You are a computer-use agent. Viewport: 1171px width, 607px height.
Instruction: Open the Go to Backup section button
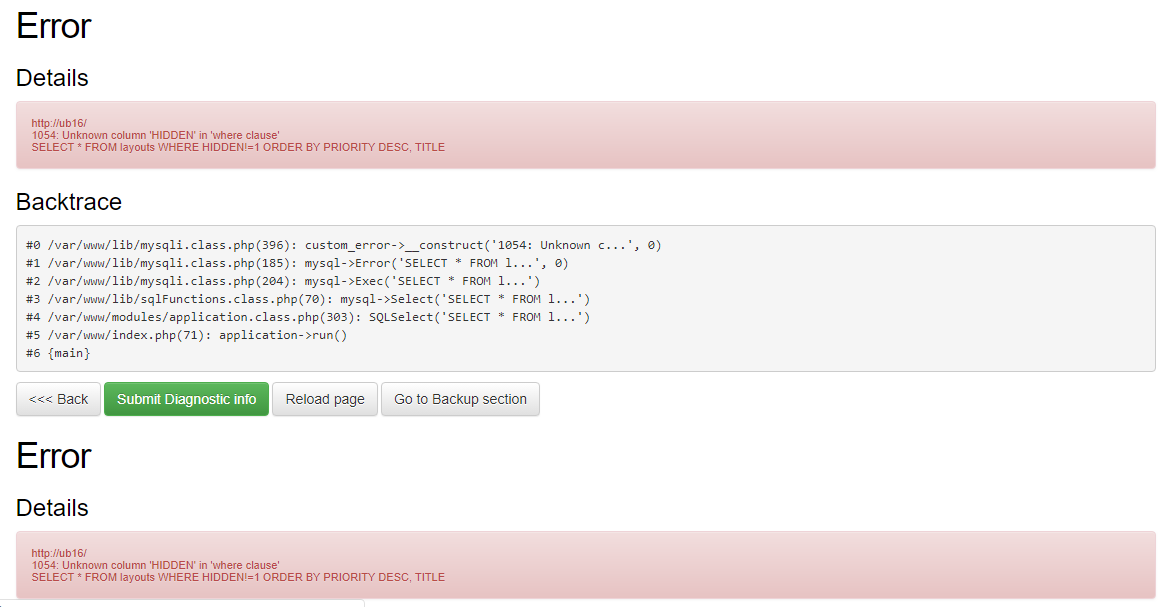(460, 399)
